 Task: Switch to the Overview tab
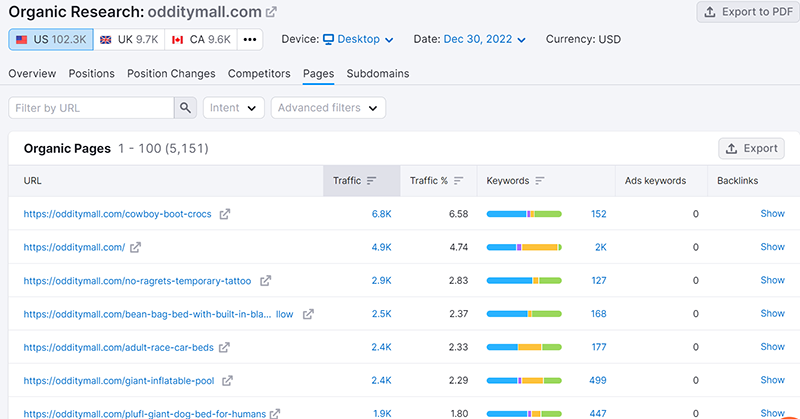[32, 73]
